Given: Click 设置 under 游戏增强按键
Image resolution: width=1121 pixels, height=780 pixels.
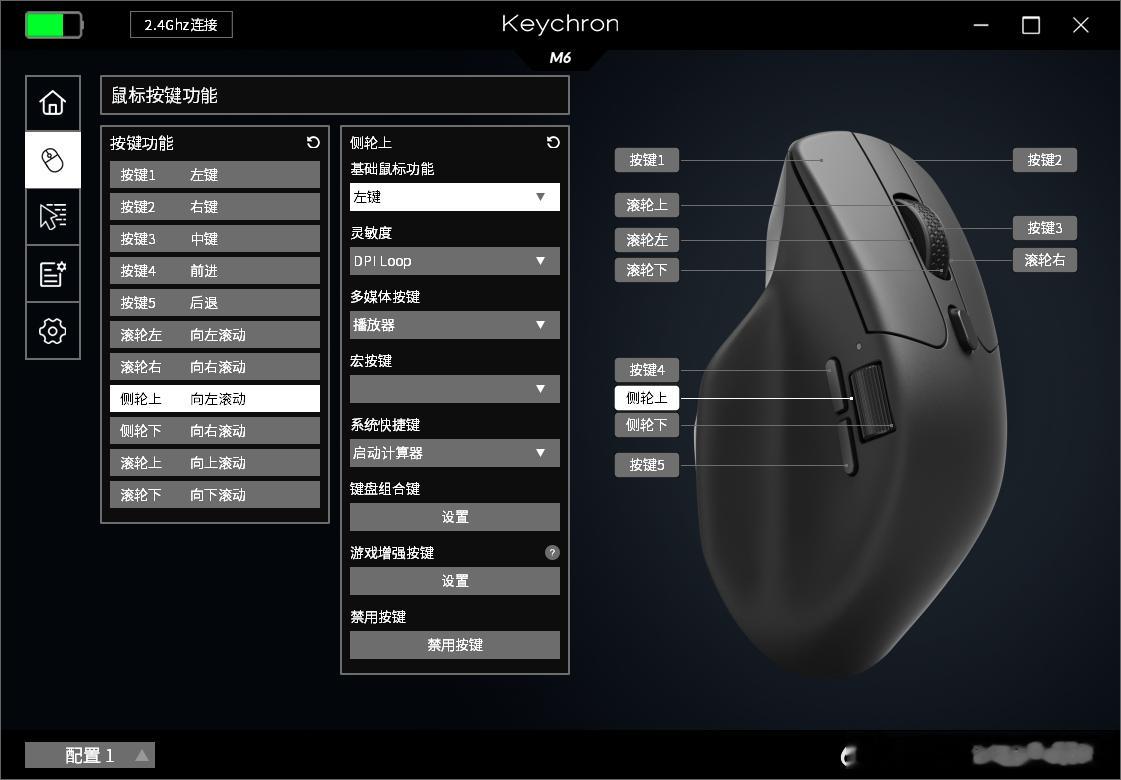Looking at the screenshot, I should pyautogui.click(x=455, y=581).
